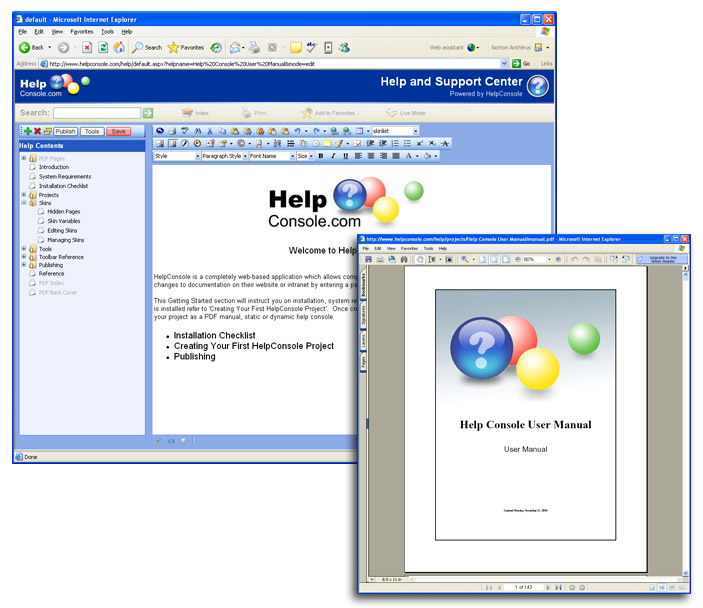This screenshot has height=608, width=703.
Task: Click Live Mode in help toolbar
Action: click(406, 113)
